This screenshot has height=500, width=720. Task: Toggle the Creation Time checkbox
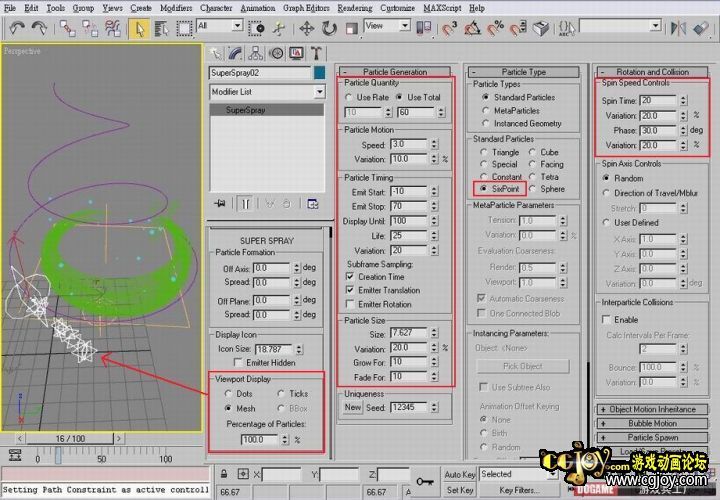[350, 276]
